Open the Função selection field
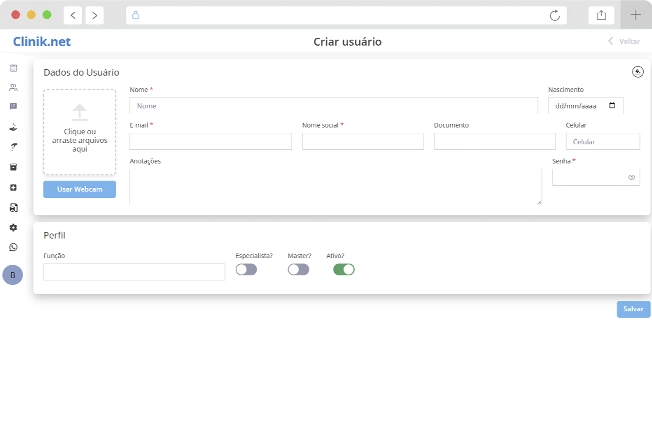This screenshot has width=652, height=437. [x=134, y=272]
